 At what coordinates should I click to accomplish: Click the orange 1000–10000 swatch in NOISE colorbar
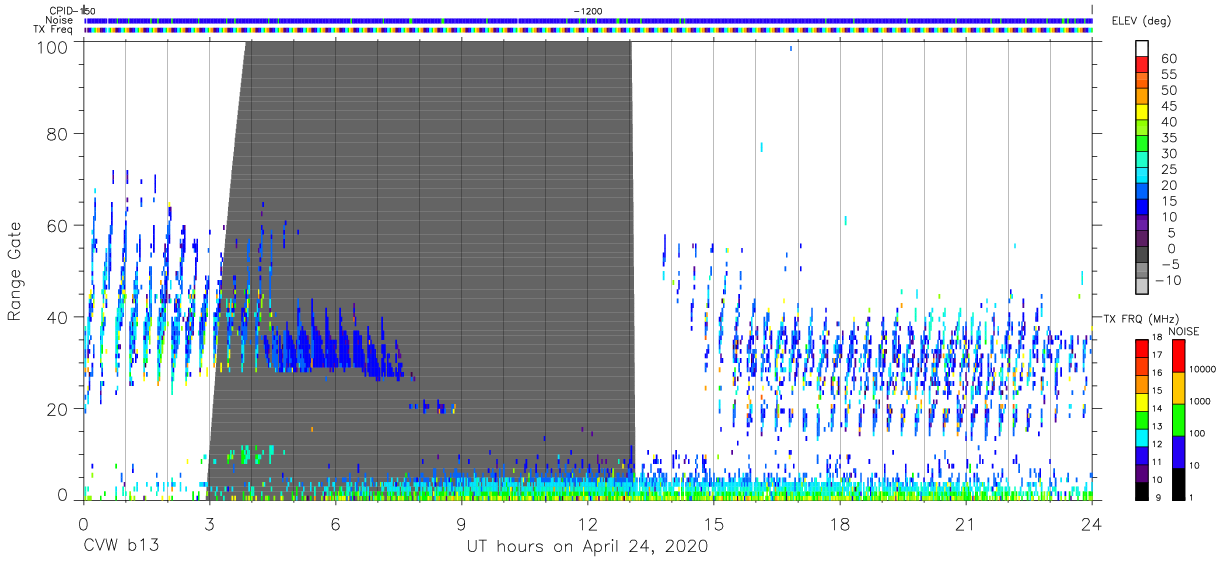tap(1177, 387)
